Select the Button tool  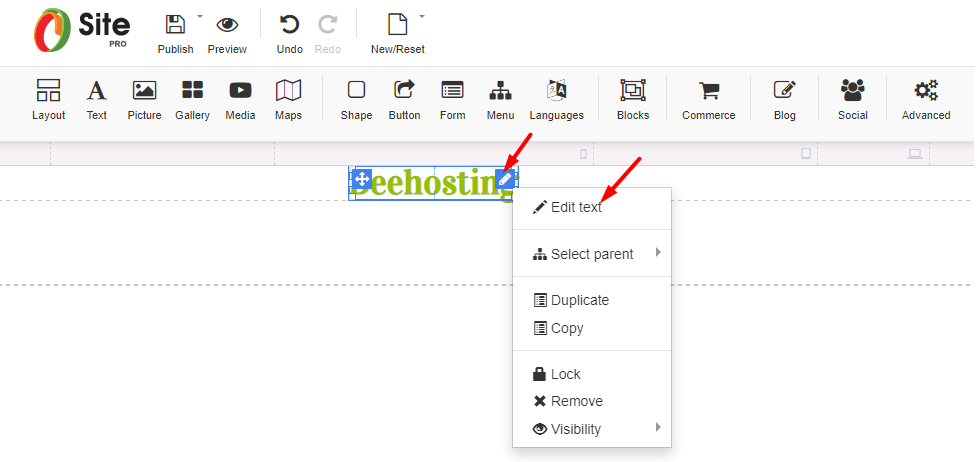tap(404, 99)
